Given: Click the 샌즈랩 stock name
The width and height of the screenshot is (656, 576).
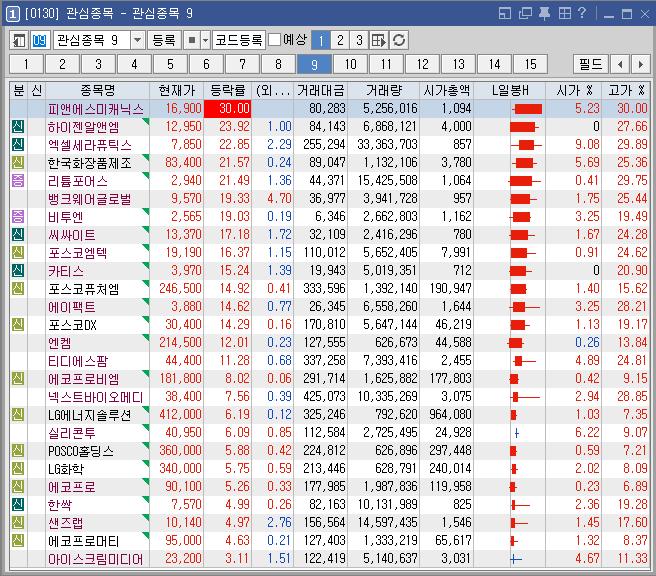Looking at the screenshot, I should [66, 523].
